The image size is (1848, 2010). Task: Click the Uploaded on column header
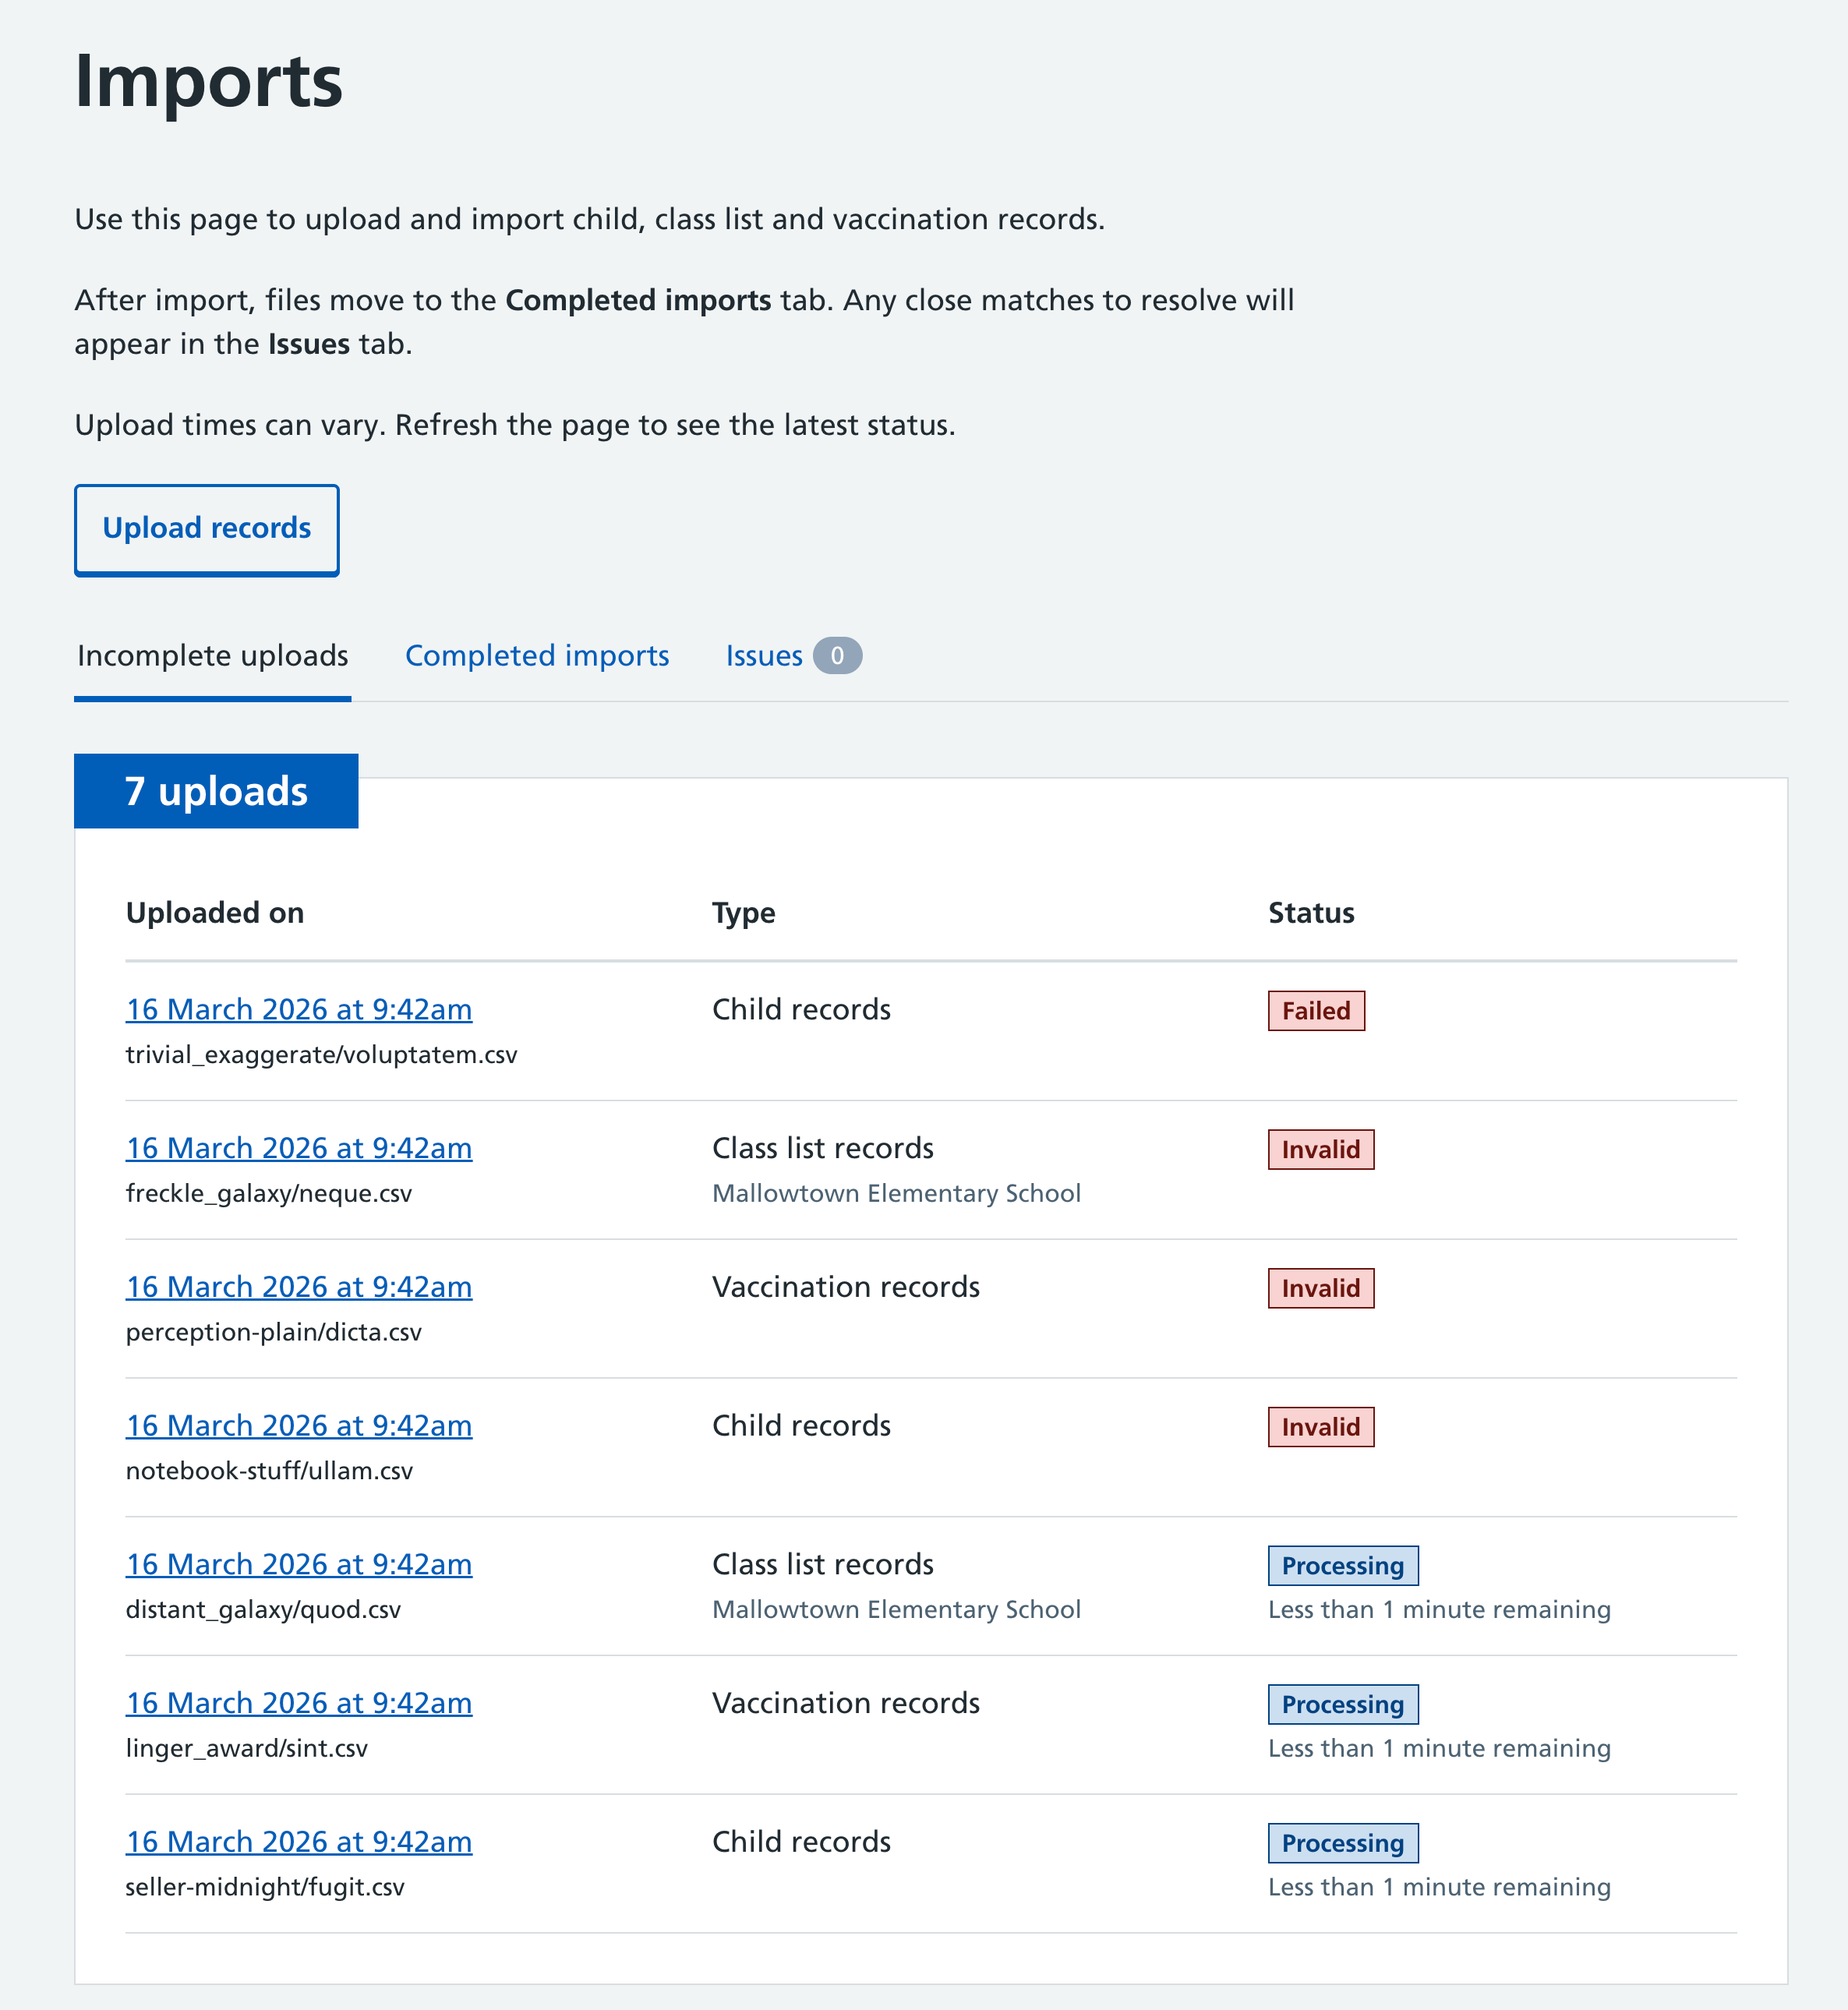point(216,912)
